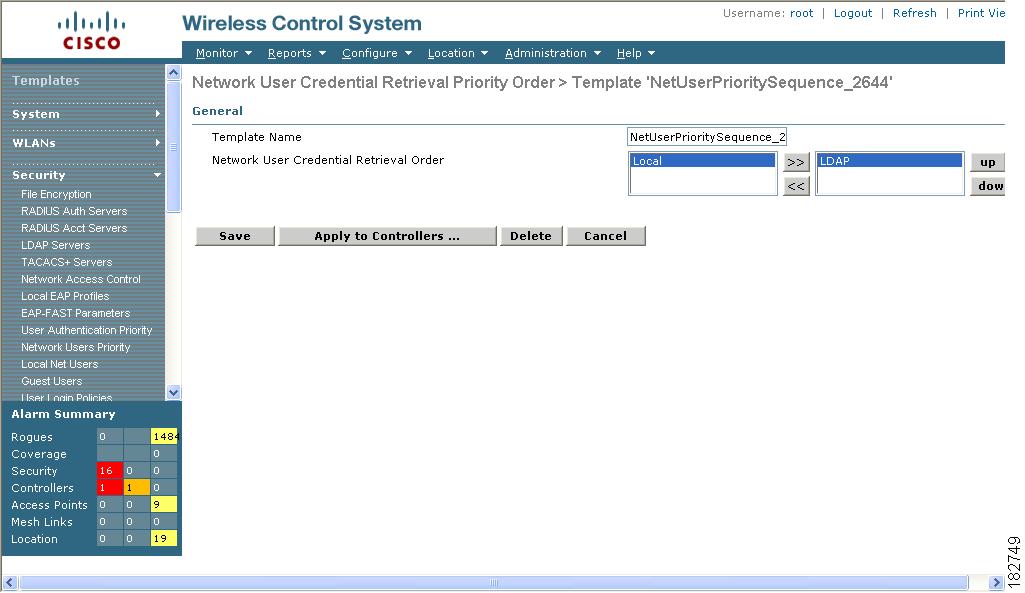The width and height of the screenshot is (1025, 593).
Task: Select Local in the left list
Action: tap(703, 161)
